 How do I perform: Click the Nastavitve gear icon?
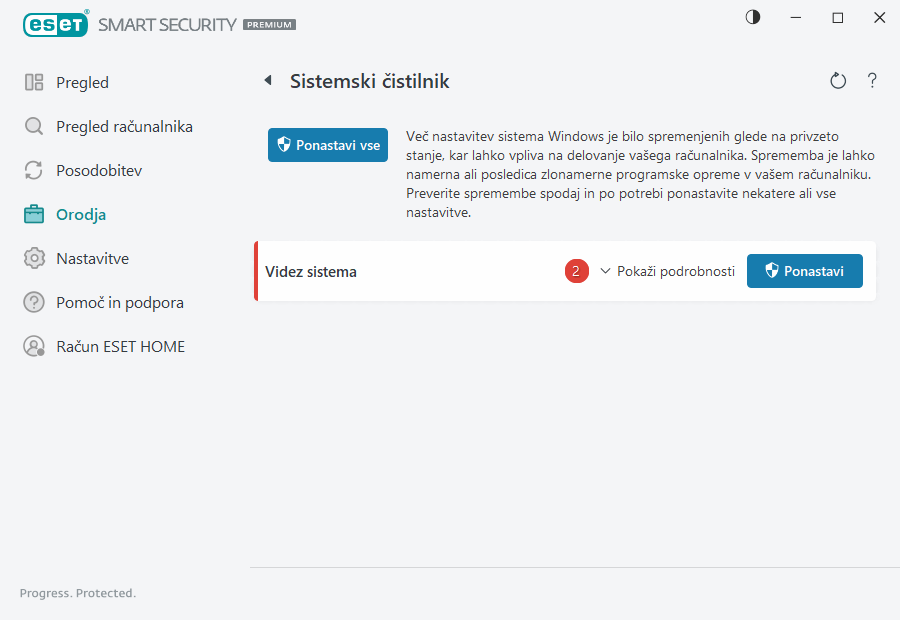[x=34, y=259]
